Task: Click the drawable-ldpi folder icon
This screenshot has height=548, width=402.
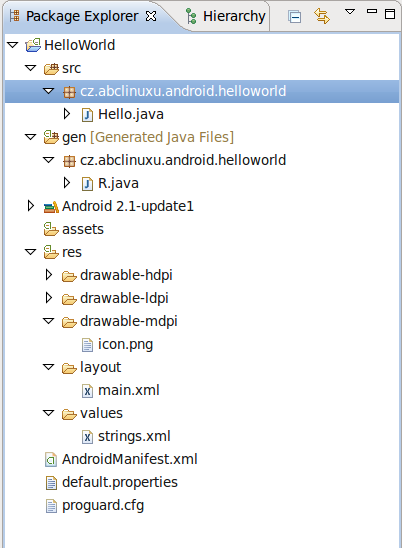Action: [69, 300]
